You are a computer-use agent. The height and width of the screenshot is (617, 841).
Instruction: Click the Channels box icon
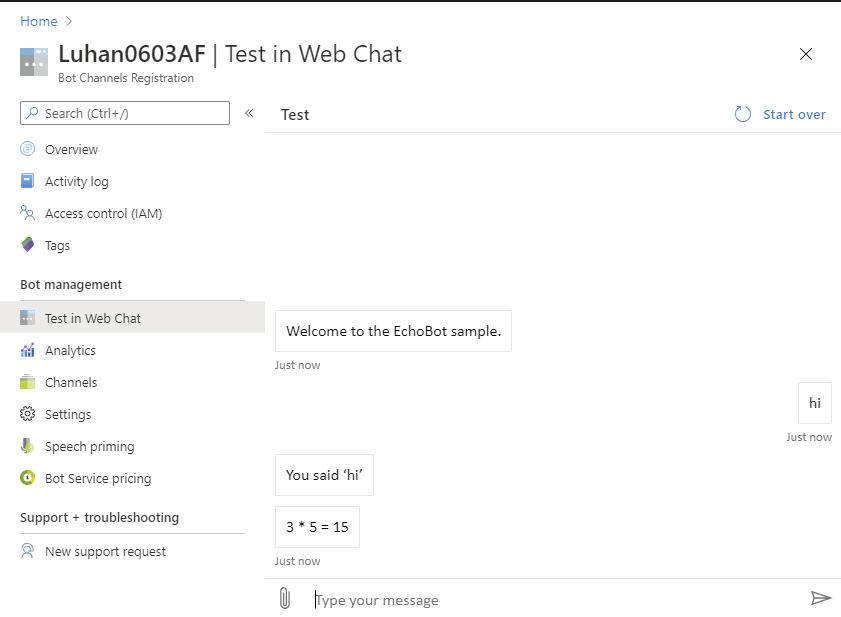coord(27,382)
